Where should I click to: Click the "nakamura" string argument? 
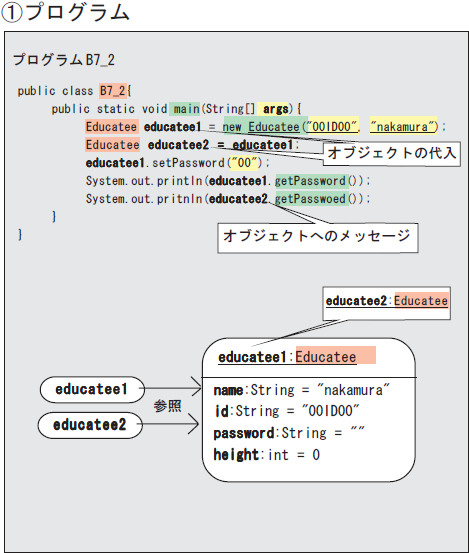(x=404, y=127)
